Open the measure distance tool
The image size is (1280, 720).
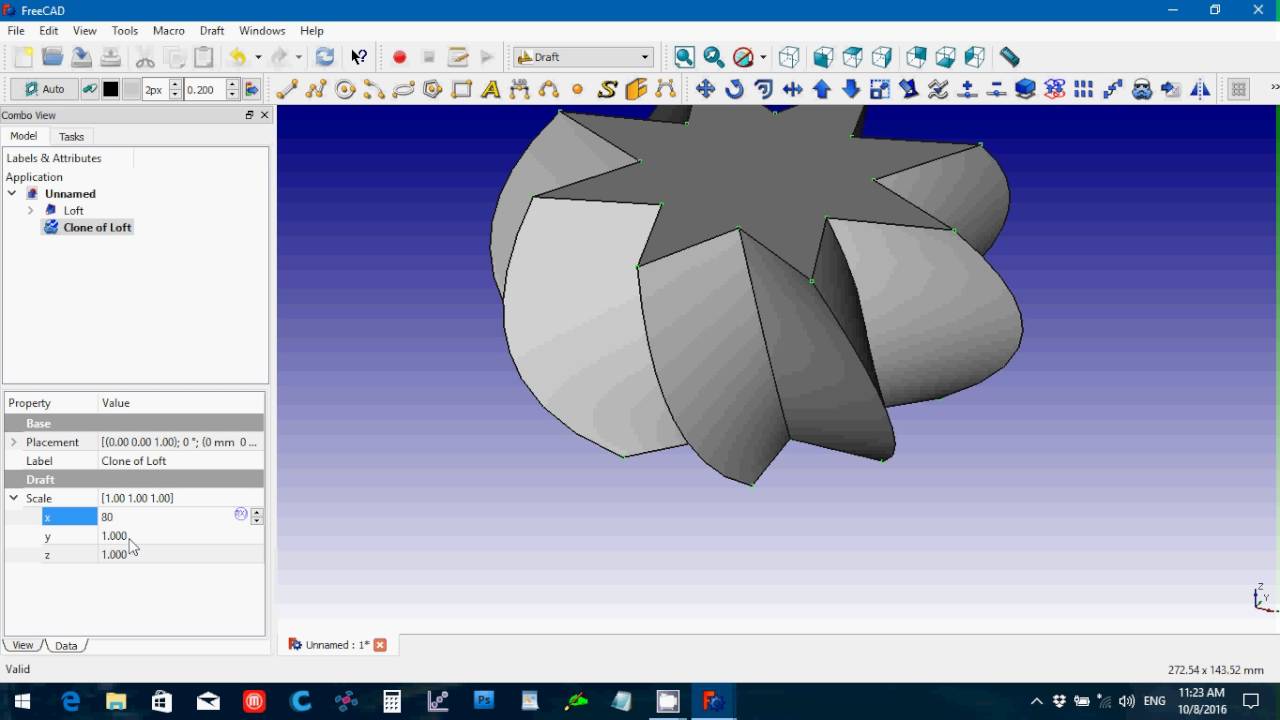point(1009,57)
